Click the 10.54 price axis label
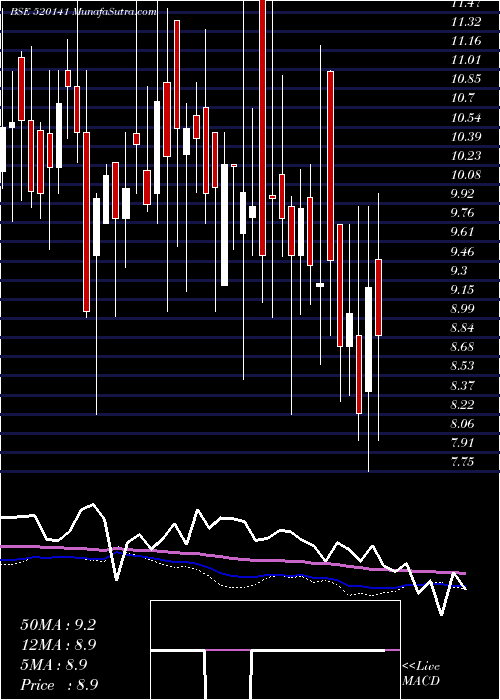The width and height of the screenshot is (500, 700). coord(466,118)
